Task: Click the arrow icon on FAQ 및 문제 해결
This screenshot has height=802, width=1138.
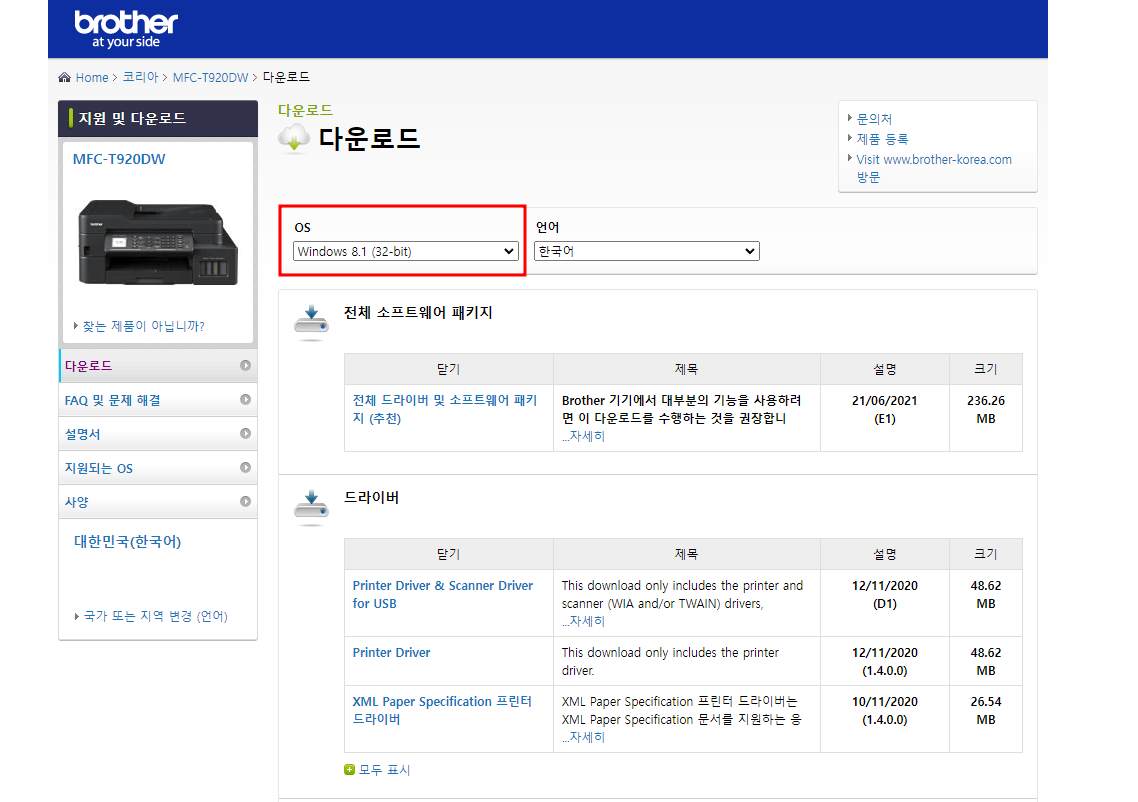Action: coord(245,399)
